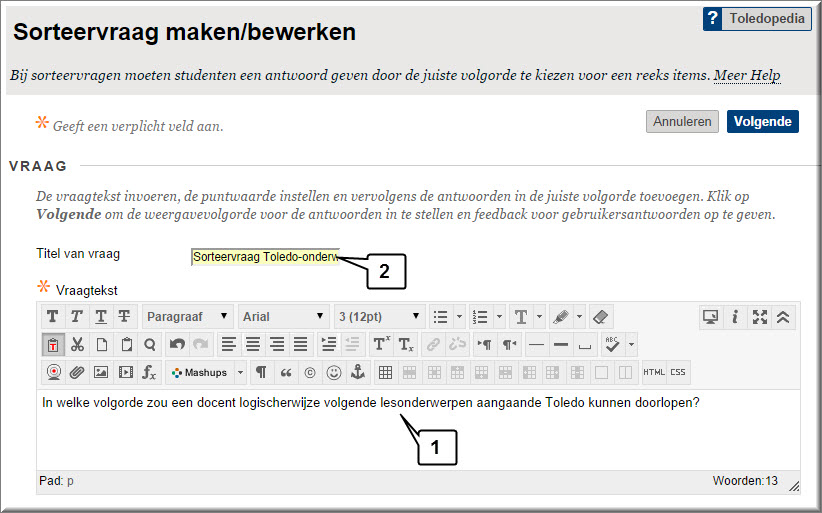
Task: Expand the highlight color picker arrow
Action: (579, 316)
